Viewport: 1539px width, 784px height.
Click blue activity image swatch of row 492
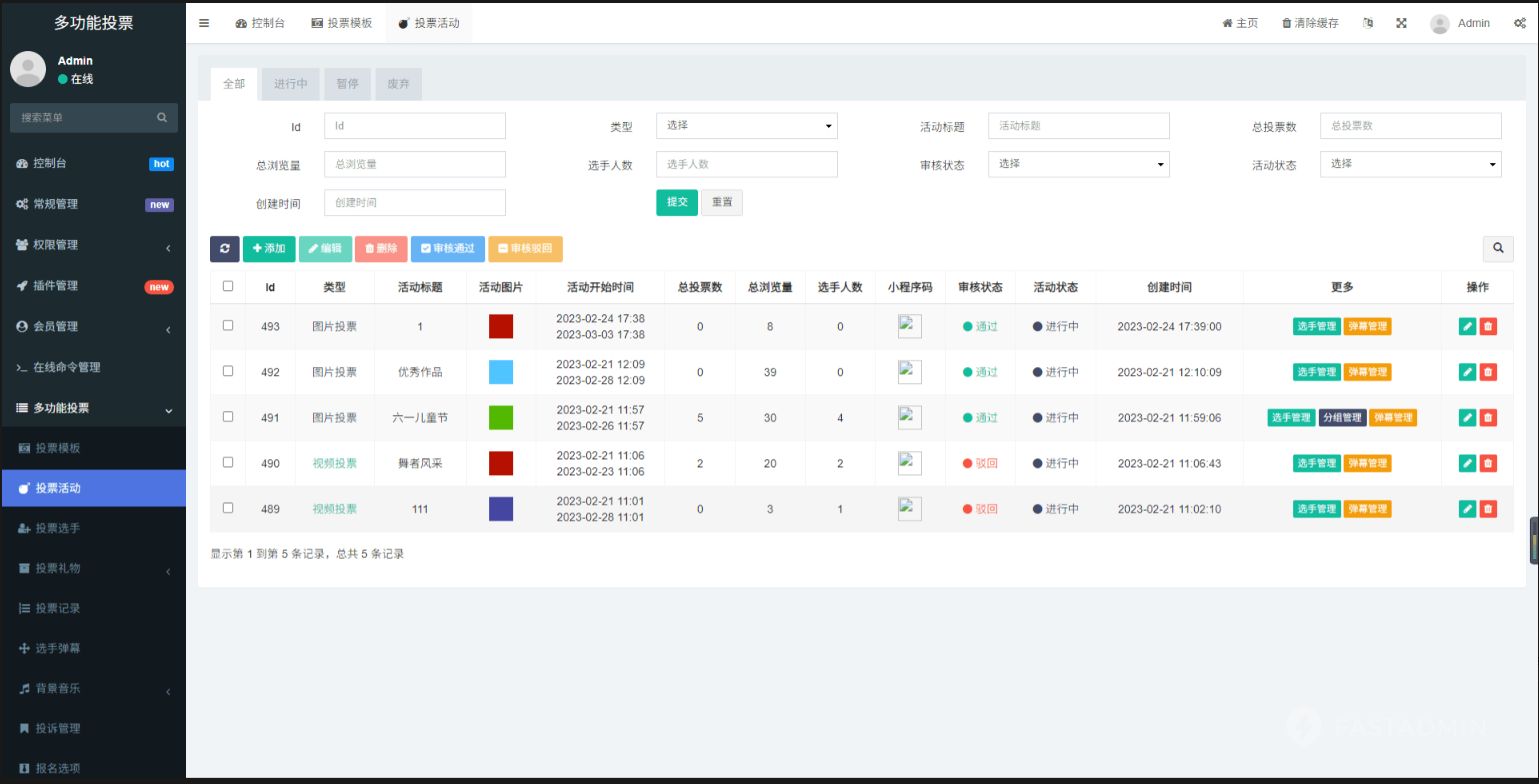[501, 372]
